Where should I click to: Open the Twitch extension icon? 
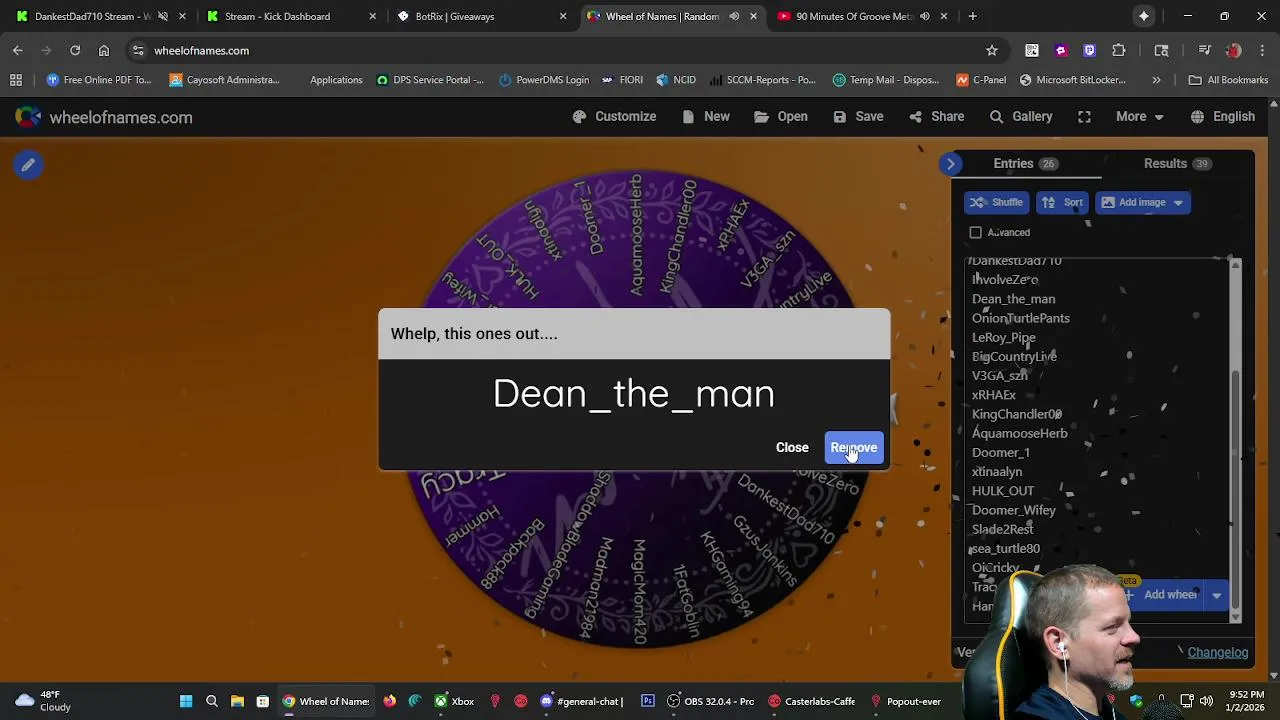click(1089, 50)
